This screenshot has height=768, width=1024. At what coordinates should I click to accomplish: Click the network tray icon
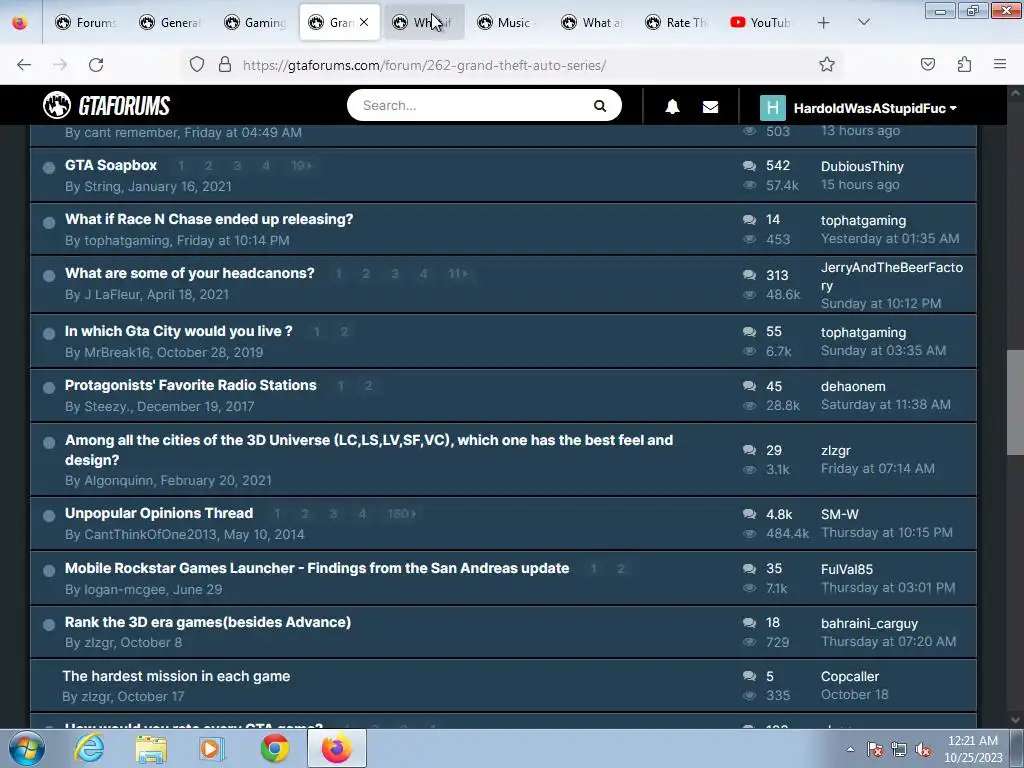(x=899, y=750)
